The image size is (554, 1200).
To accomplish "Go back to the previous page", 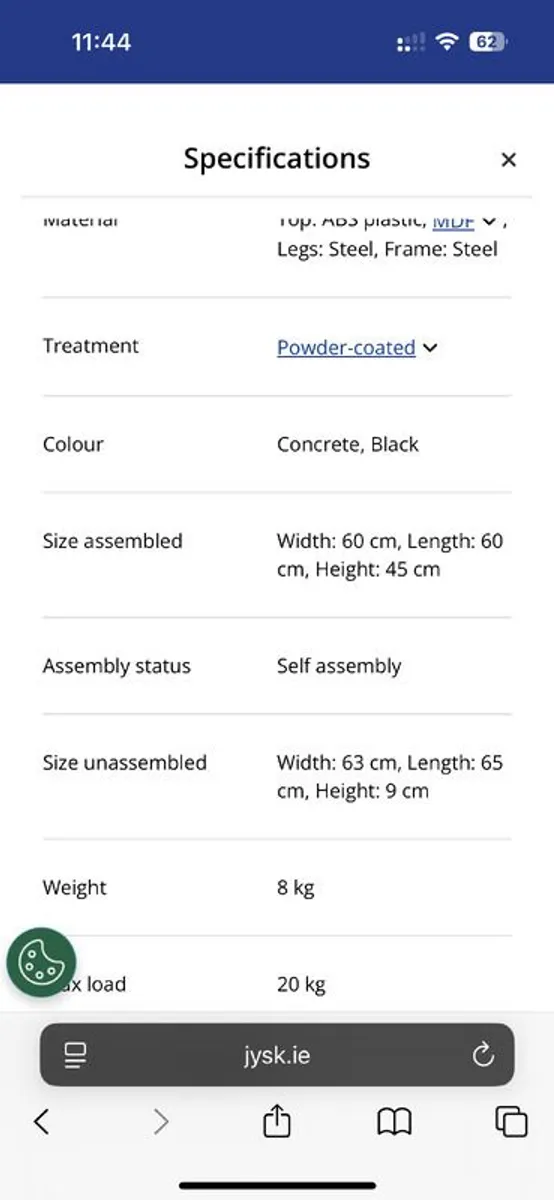I will (41, 1122).
